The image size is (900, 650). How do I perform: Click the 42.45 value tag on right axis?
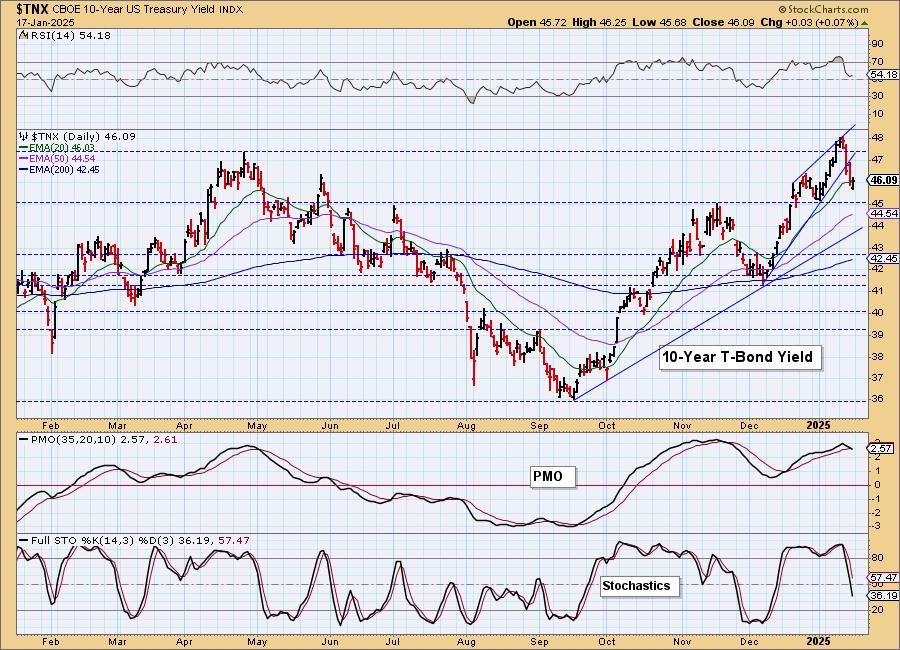click(884, 259)
